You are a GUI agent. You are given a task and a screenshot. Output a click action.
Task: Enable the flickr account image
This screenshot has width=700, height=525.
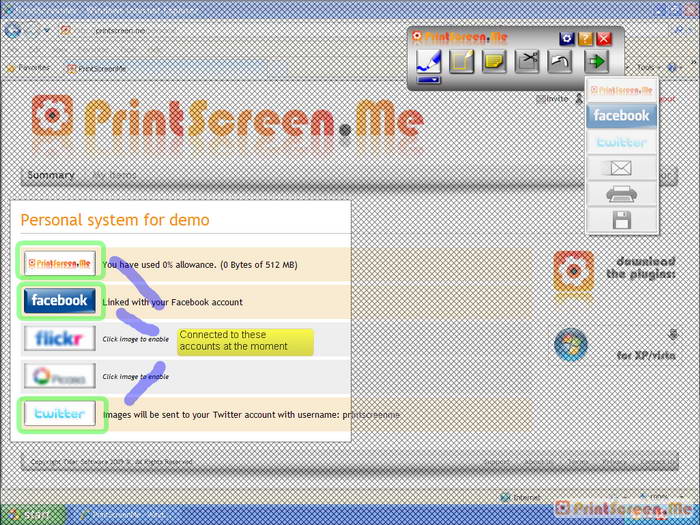[60, 338]
